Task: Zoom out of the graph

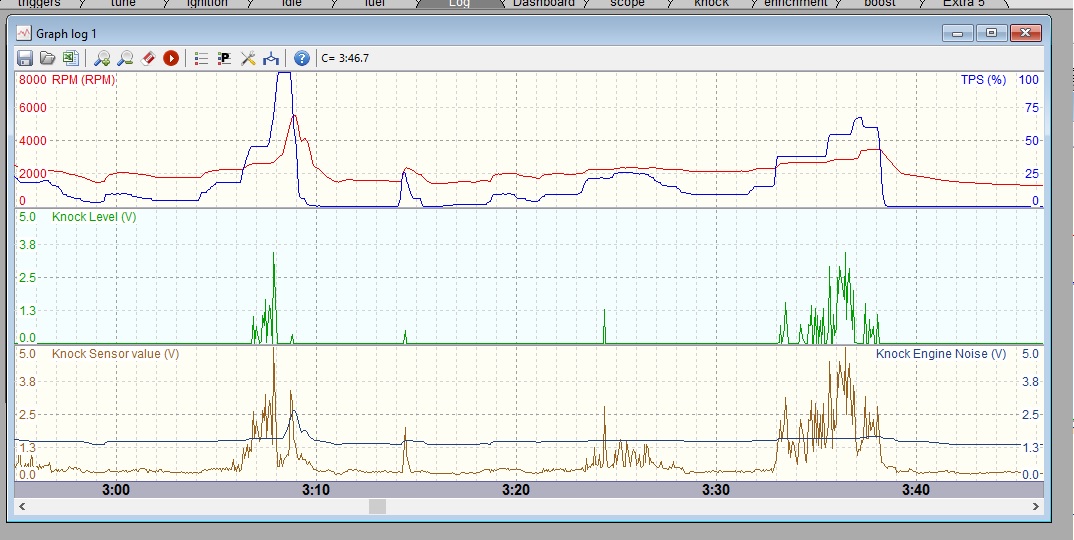Action: 125,58
